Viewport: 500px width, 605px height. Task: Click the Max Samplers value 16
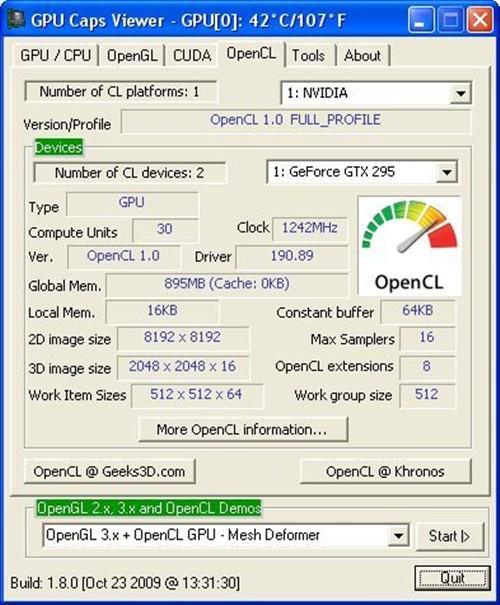coord(427,339)
